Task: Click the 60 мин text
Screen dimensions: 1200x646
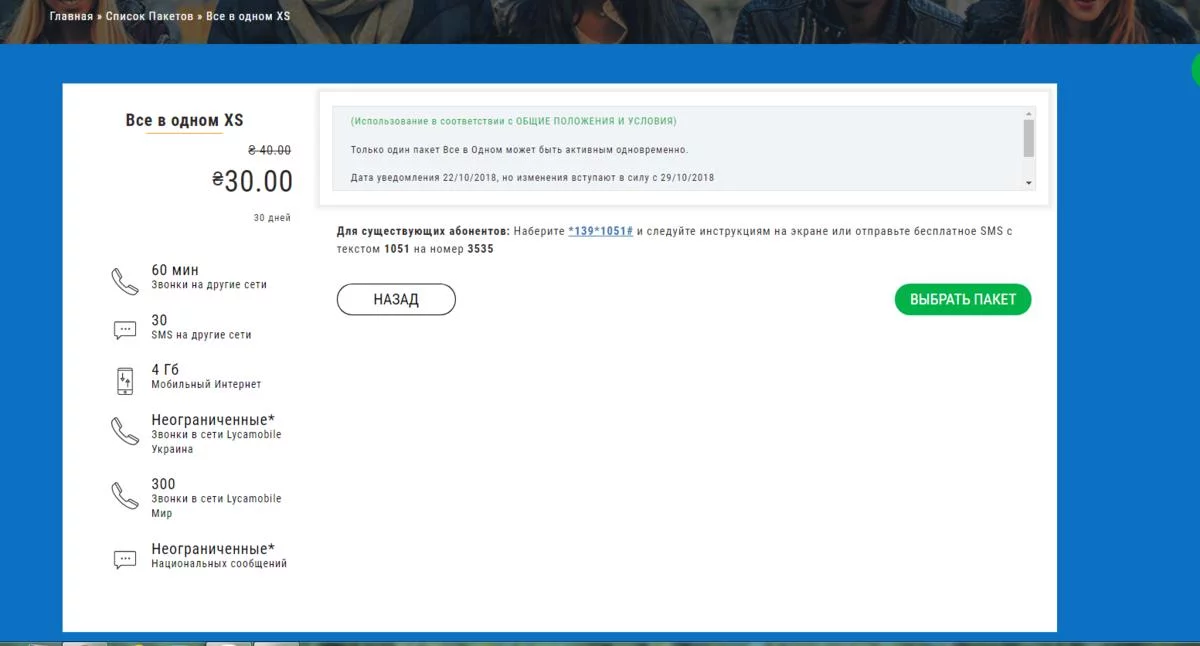Action: [x=175, y=270]
